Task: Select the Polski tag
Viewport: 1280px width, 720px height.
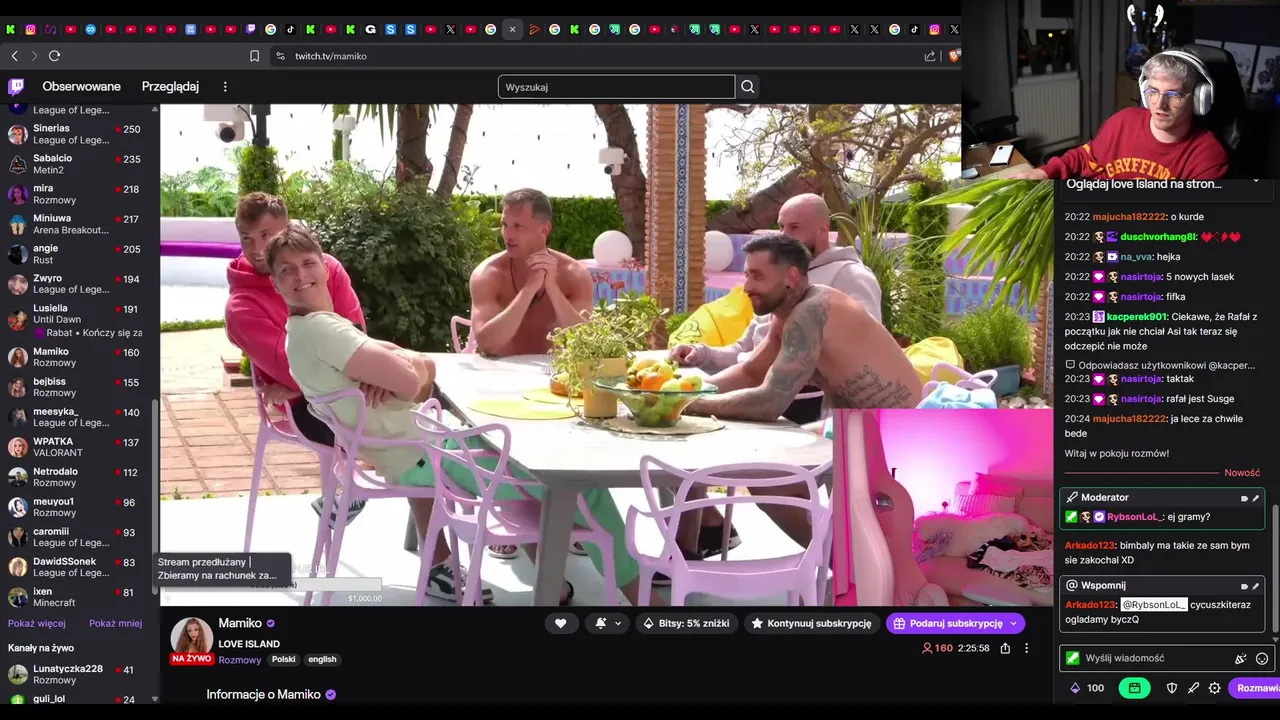Action: (284, 660)
